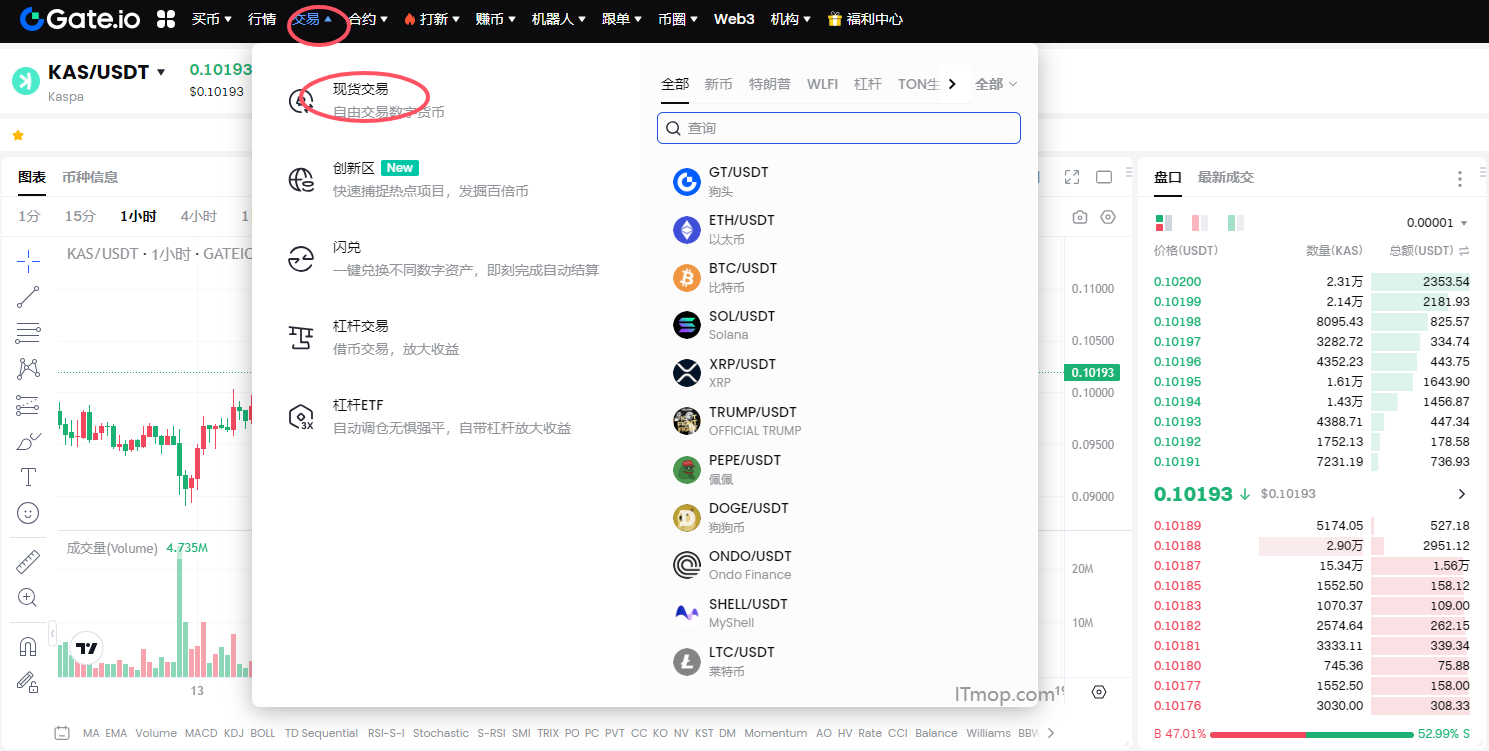This screenshot has height=751, width=1489.
Task: Switch to 最新成交 recent trades tab
Action: tap(1226, 177)
